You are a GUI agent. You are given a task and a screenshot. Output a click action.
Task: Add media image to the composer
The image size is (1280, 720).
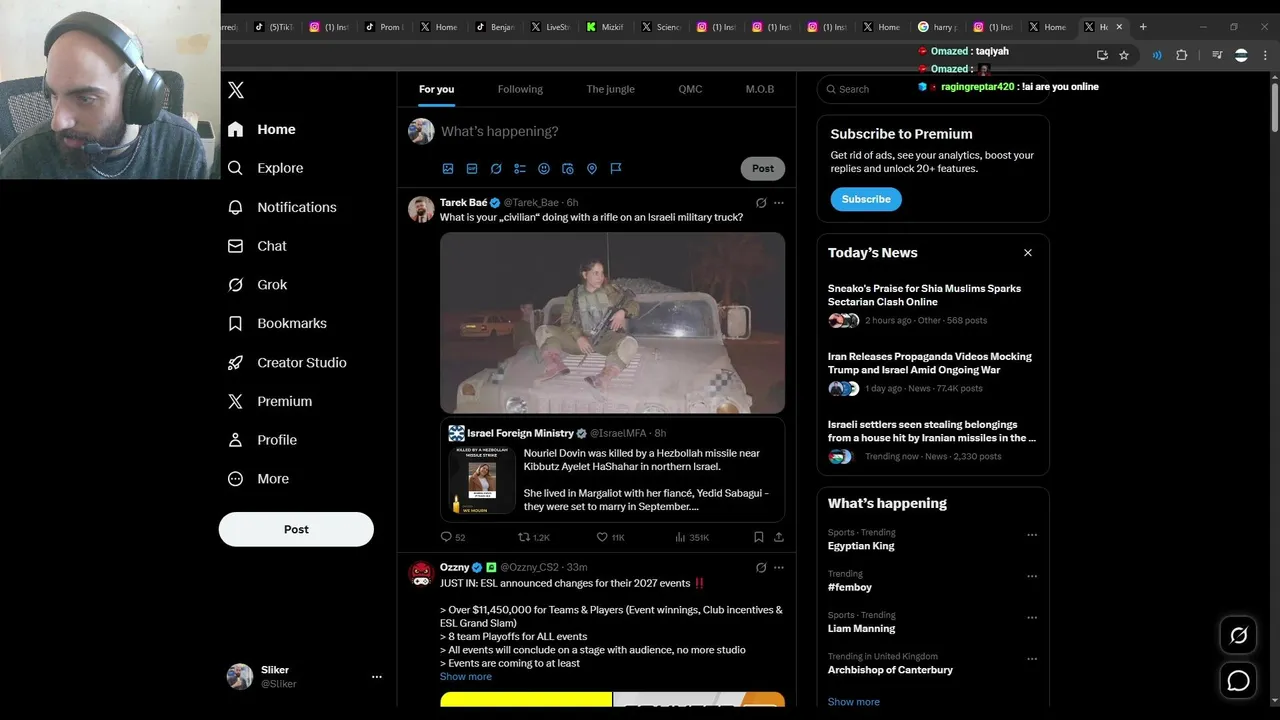(448, 169)
